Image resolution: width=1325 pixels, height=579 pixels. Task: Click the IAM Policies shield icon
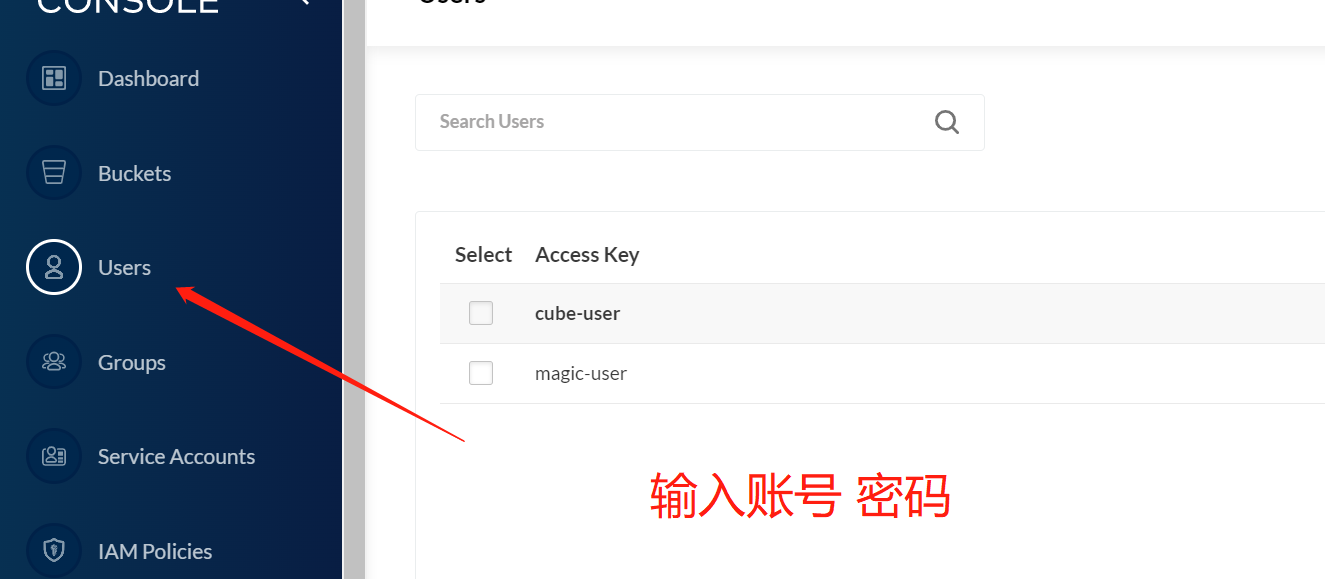point(54,551)
